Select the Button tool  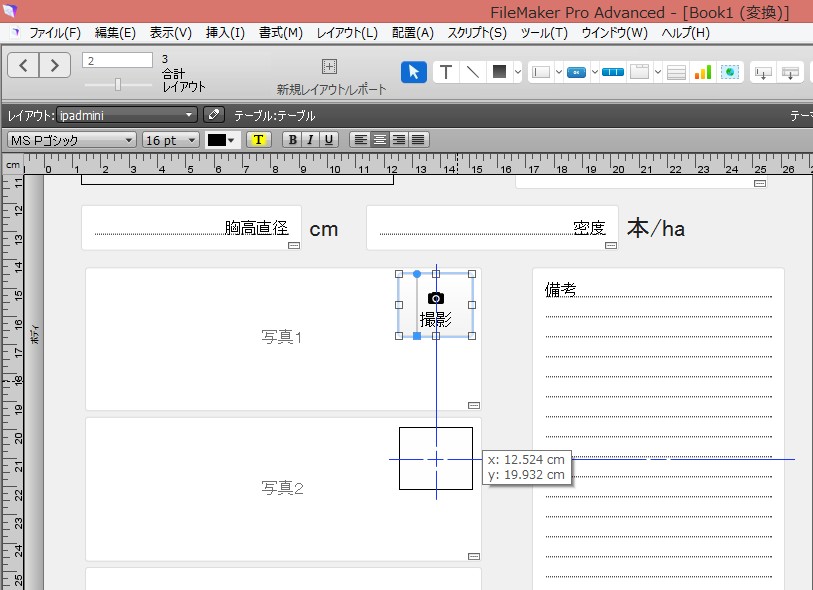[x=577, y=72]
